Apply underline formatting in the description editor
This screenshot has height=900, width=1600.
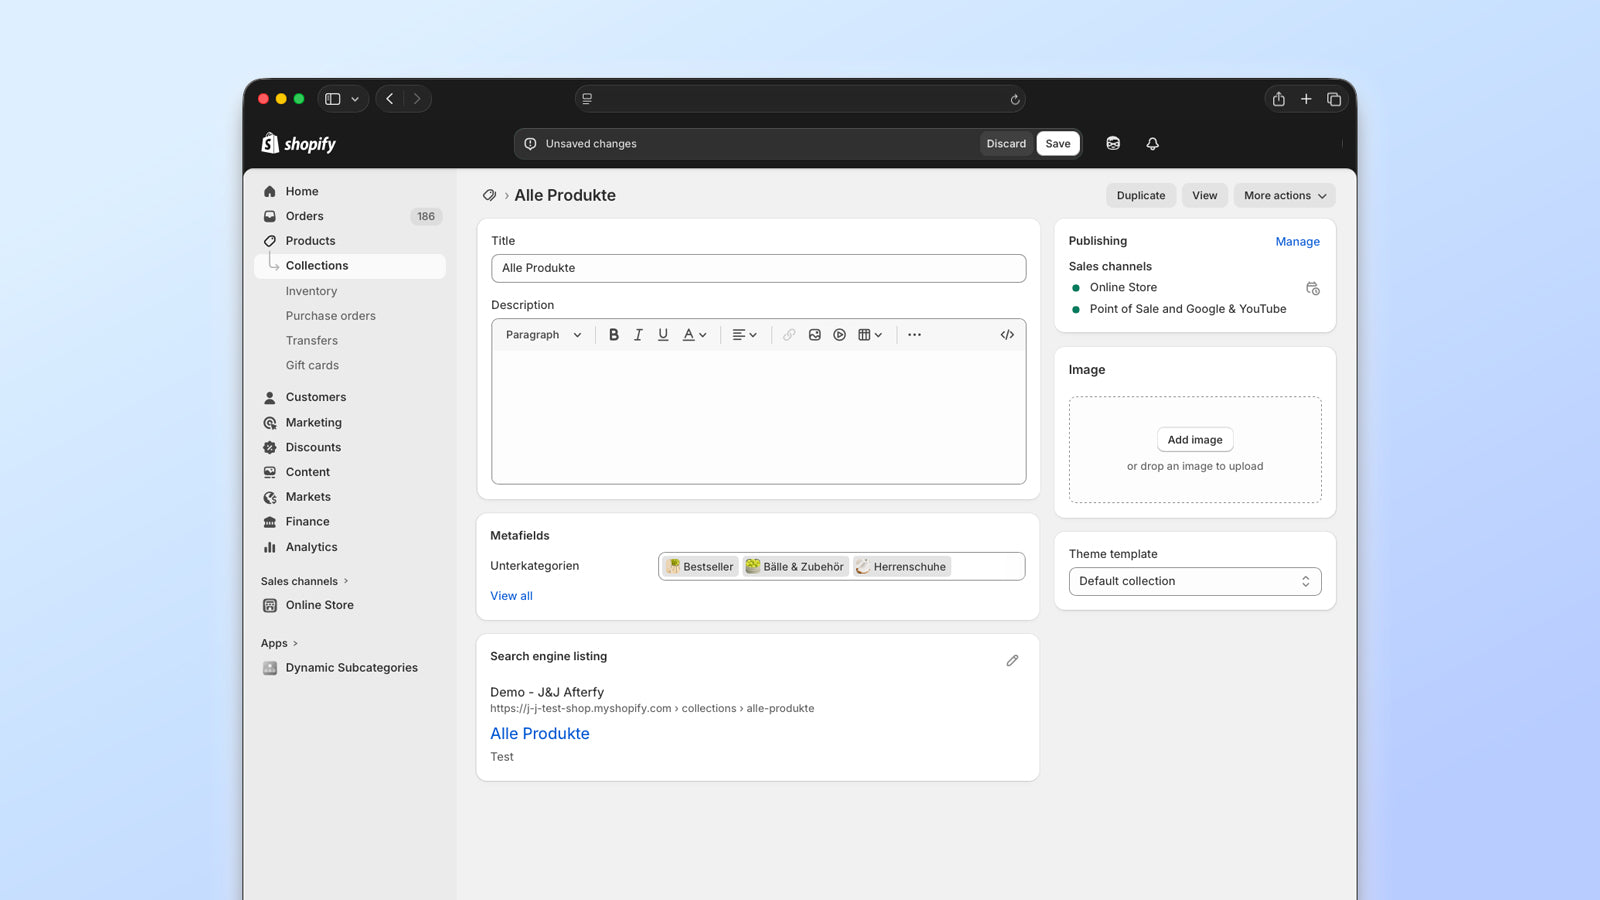663,334
